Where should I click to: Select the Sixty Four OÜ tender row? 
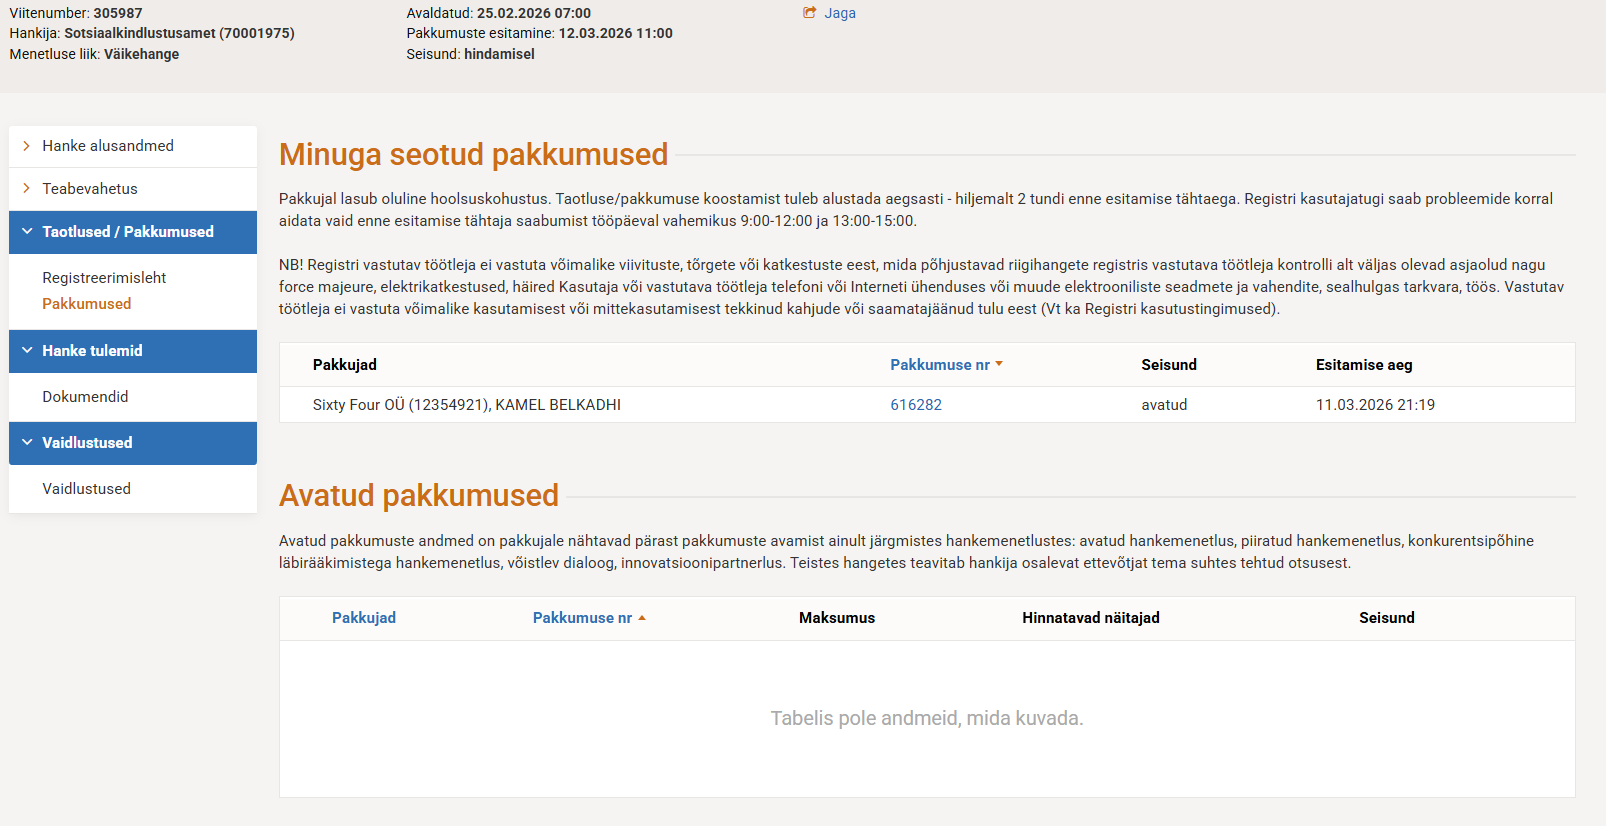[x=467, y=405]
